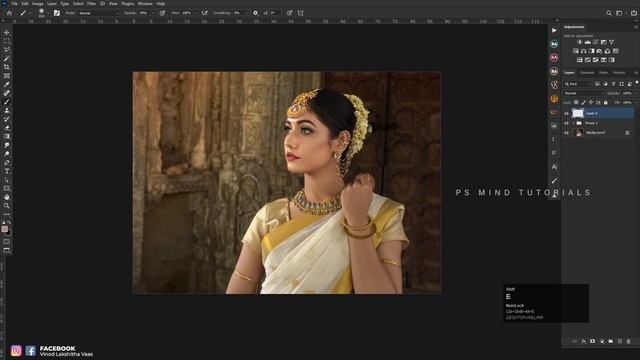The width and height of the screenshot is (640, 360).
Task: Open symmetry paint options icon
Action: click(x=301, y=13)
